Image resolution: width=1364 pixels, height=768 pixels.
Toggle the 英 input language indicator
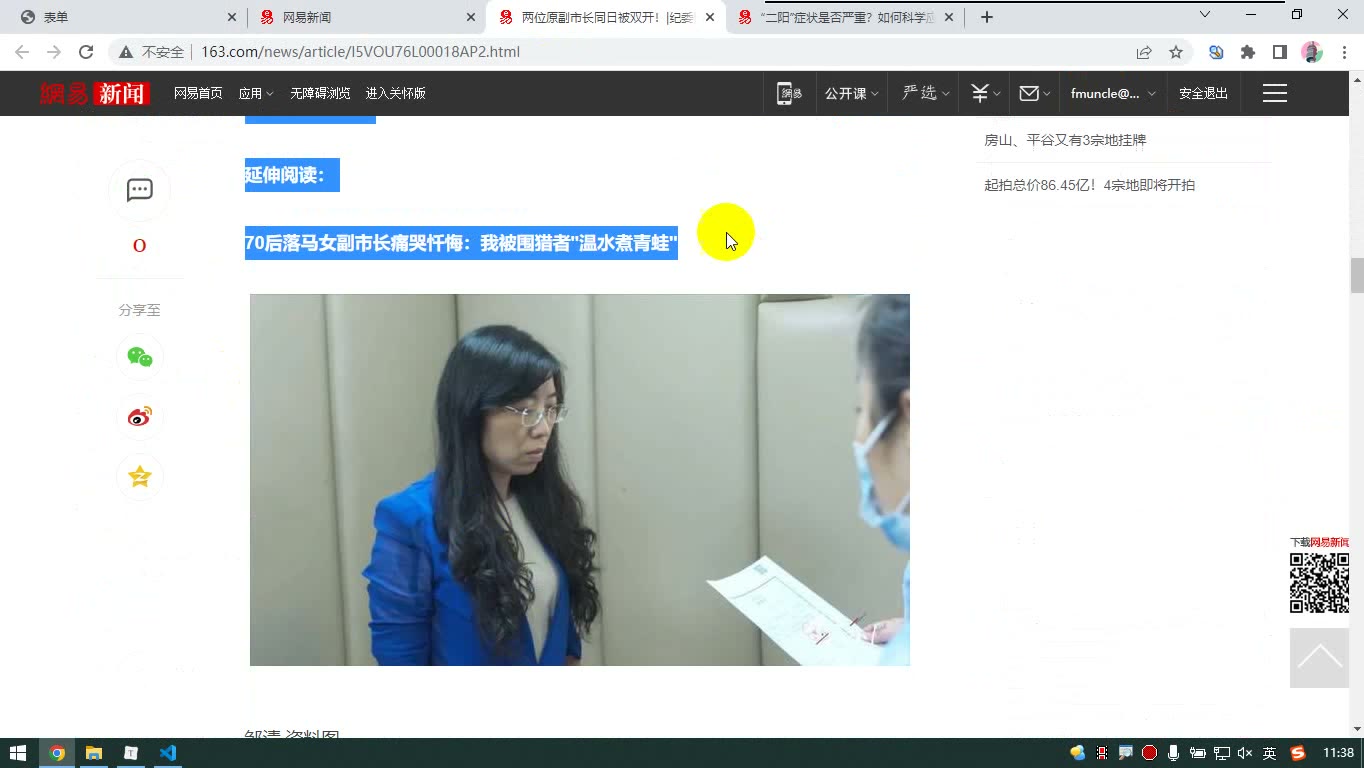[x=1269, y=753]
